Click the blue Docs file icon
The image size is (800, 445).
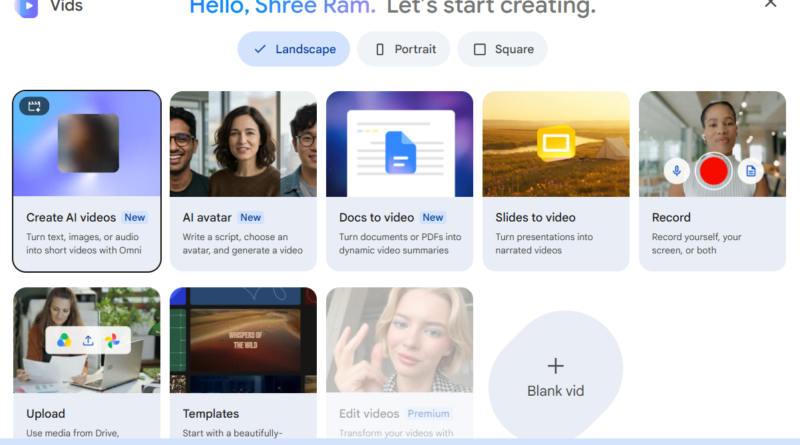[401, 152]
